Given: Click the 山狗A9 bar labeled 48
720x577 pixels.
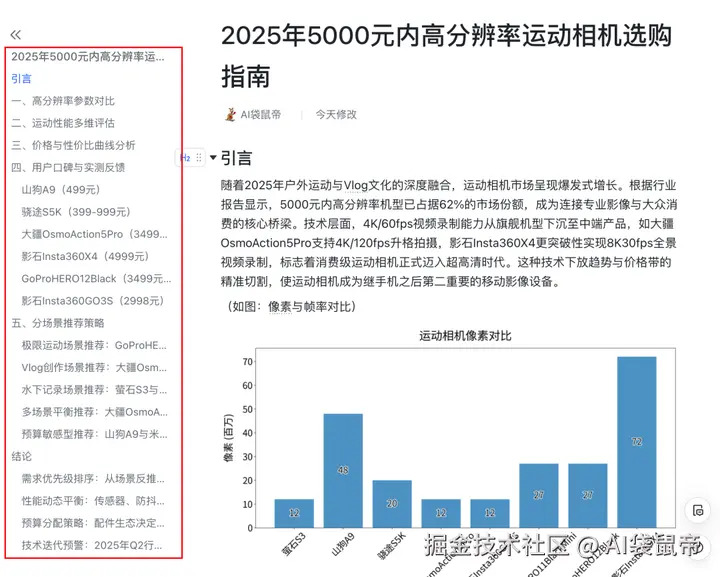Looking at the screenshot, I should tap(343, 471).
